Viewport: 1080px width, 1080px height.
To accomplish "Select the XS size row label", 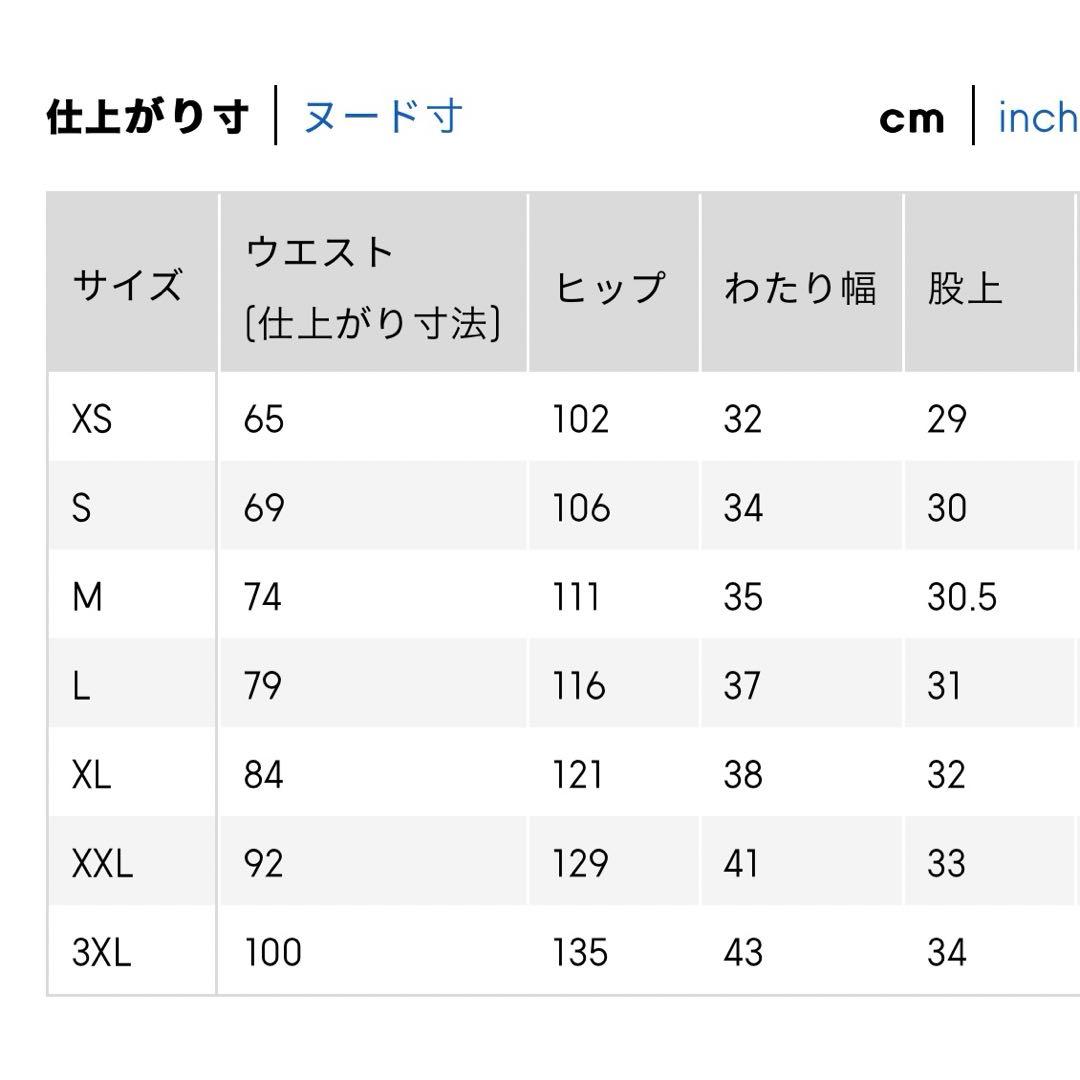I will coord(92,419).
